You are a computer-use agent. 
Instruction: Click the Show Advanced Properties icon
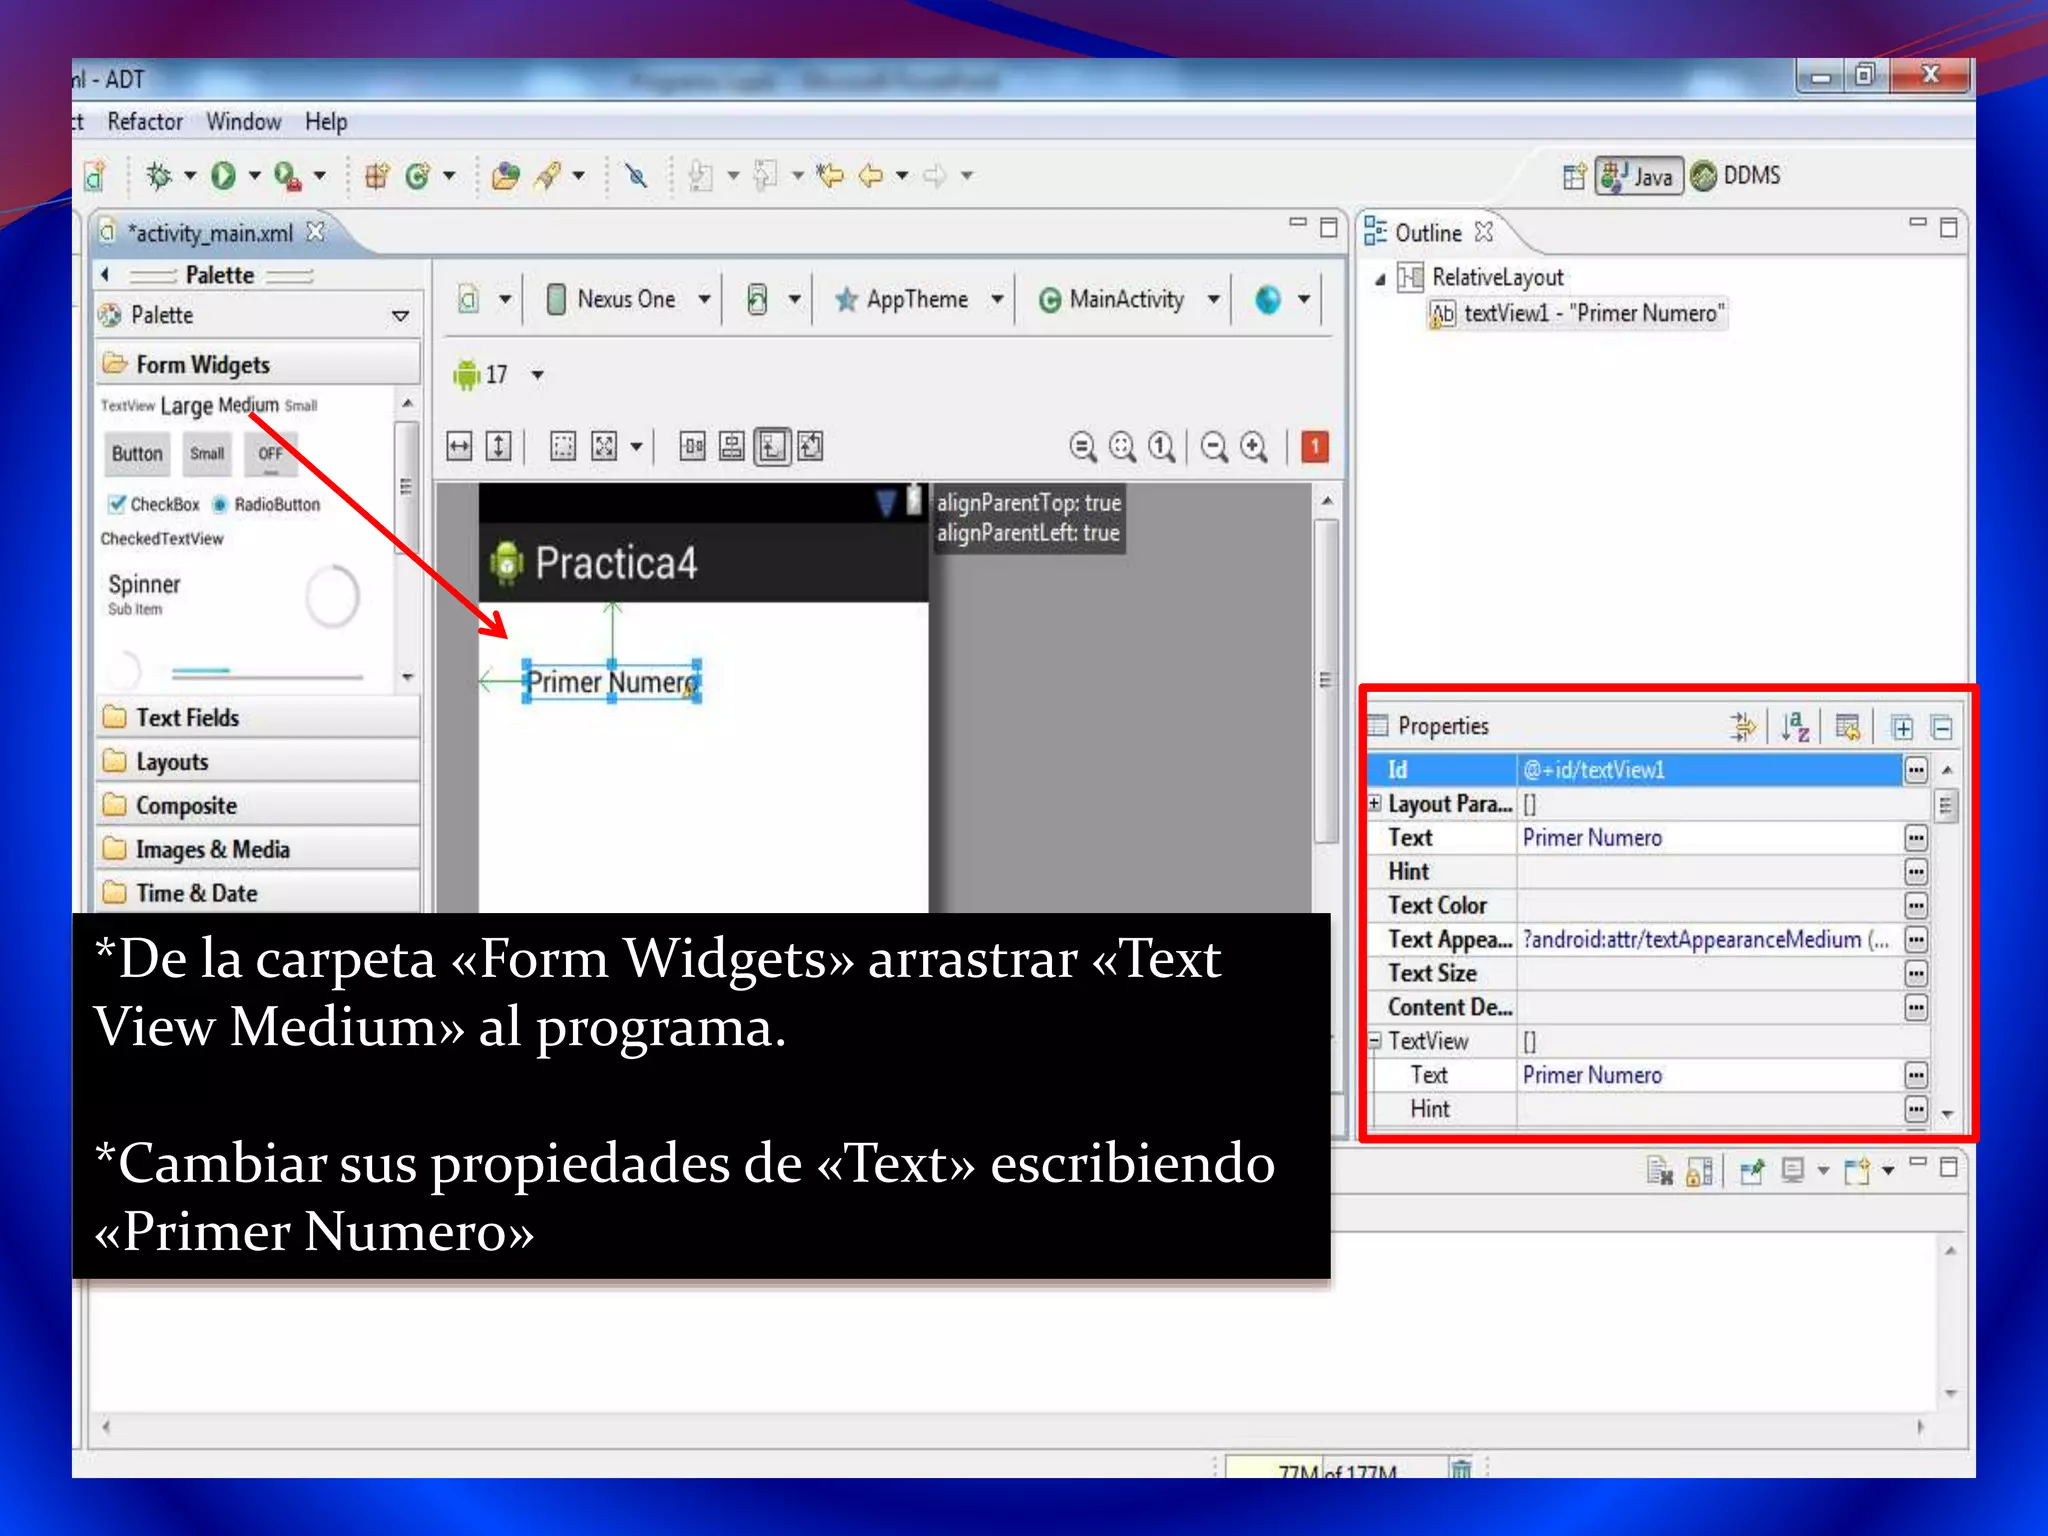pos(1741,727)
